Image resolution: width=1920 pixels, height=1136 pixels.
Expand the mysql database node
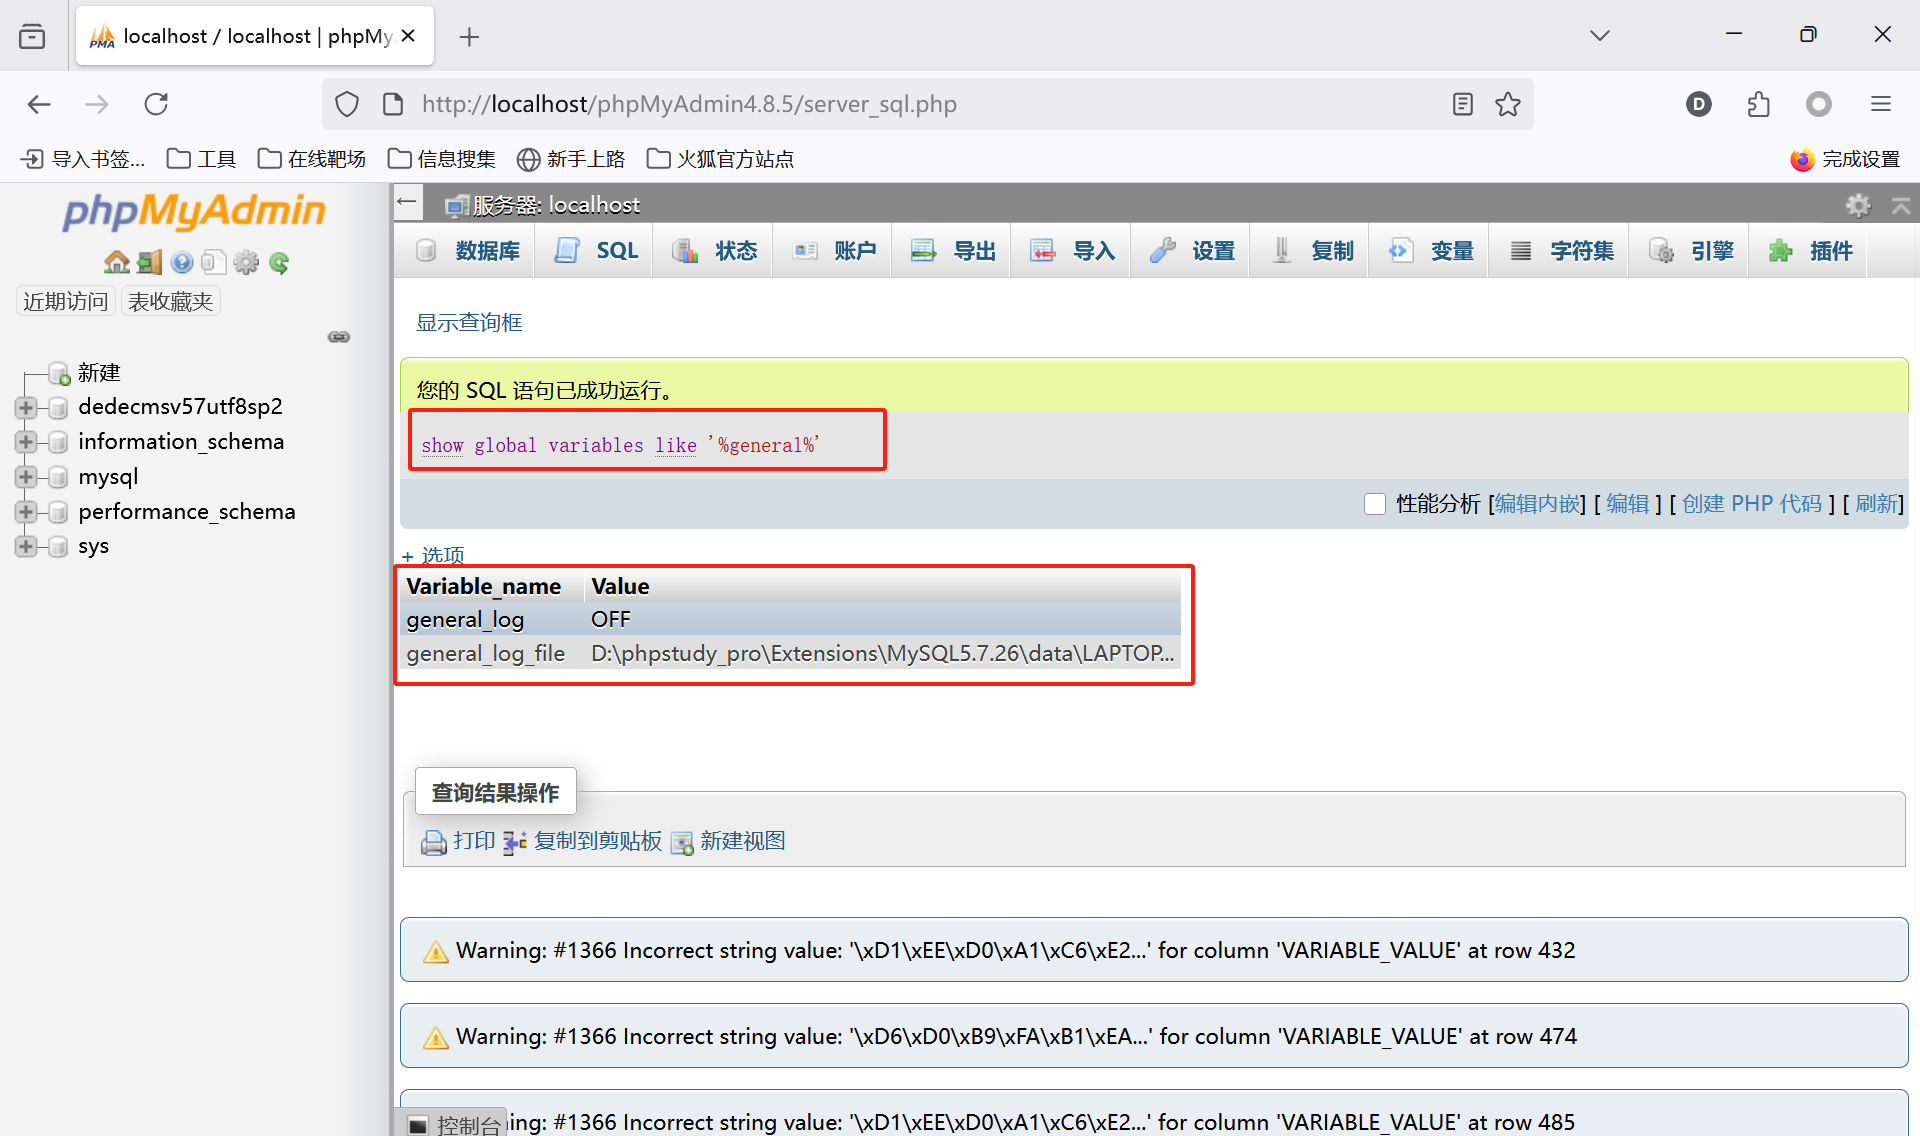coord(26,477)
